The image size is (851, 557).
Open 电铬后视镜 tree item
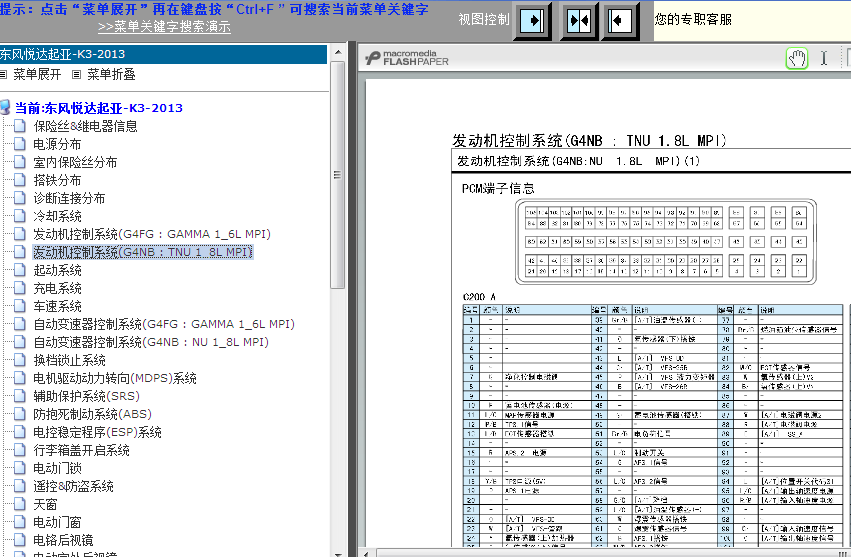[63, 540]
